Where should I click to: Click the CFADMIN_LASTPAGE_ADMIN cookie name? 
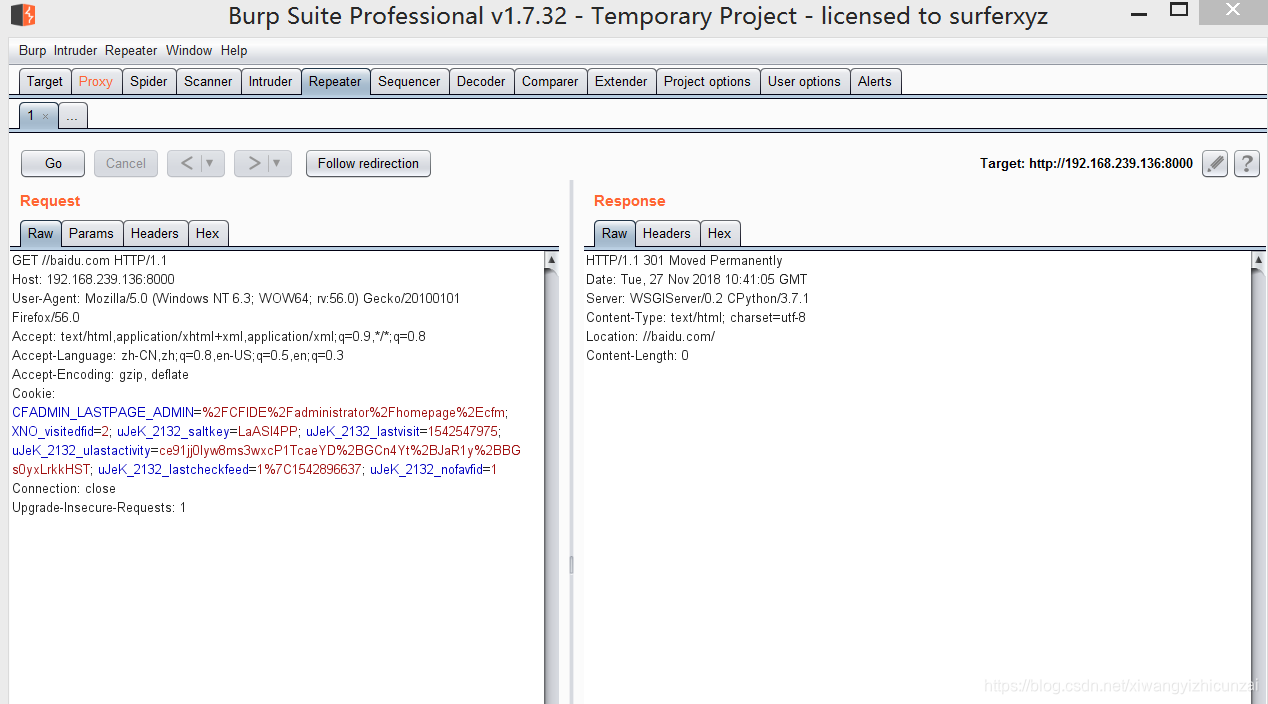coord(102,412)
